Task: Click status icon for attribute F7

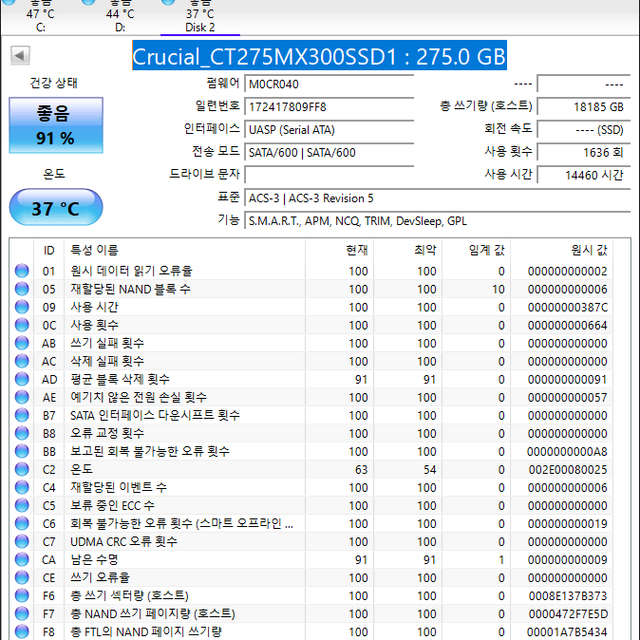Action: coord(22,613)
